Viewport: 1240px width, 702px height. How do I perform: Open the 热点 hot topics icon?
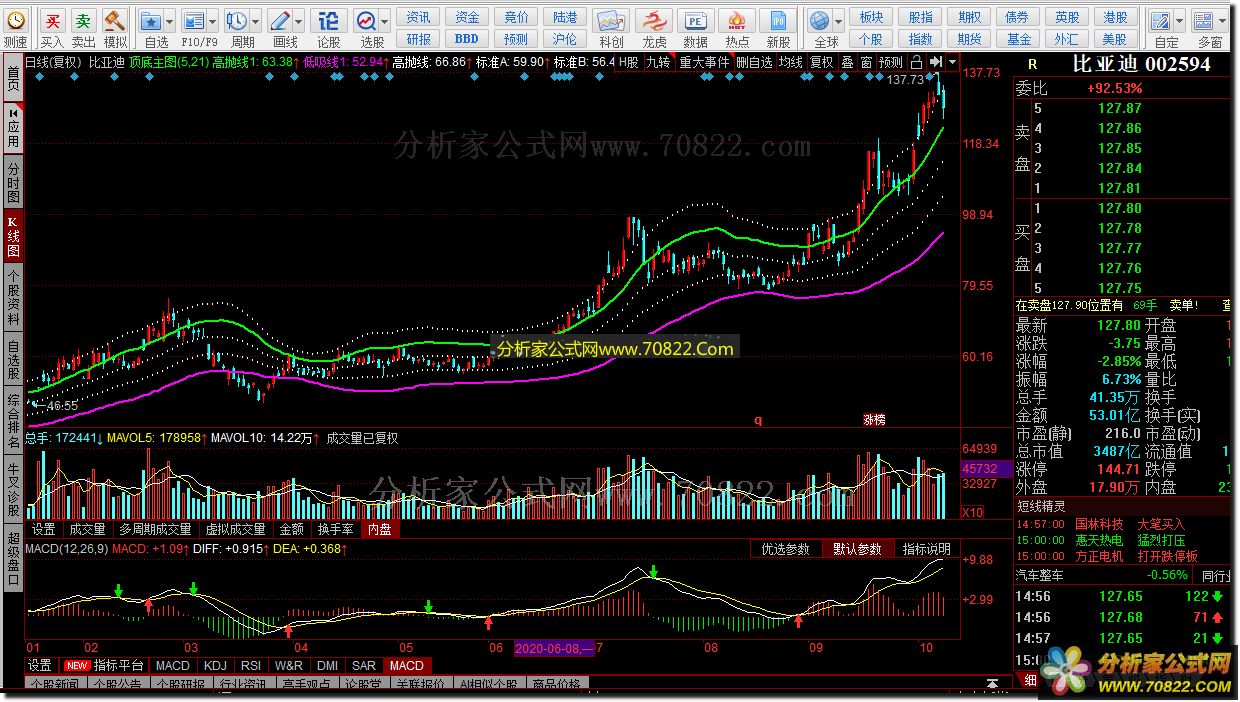[737, 20]
